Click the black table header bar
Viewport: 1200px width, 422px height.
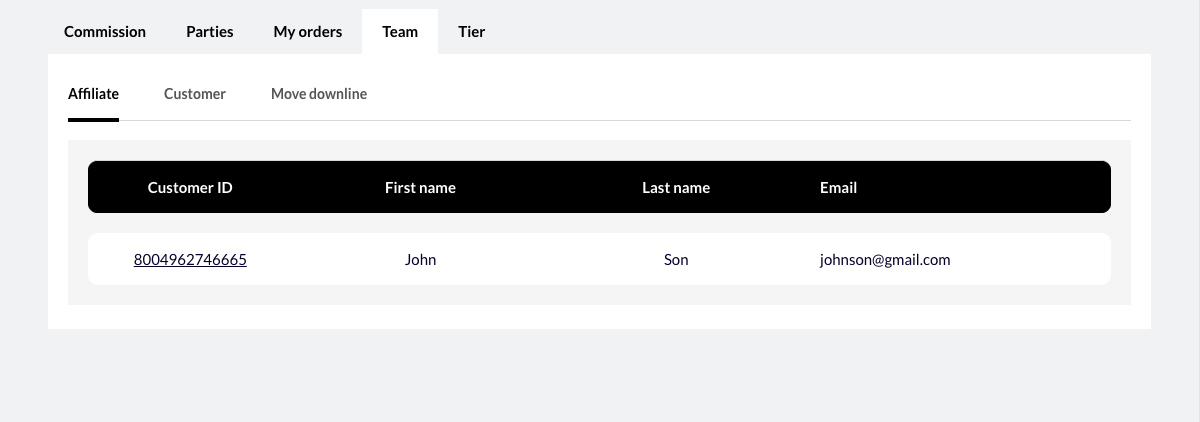click(599, 187)
